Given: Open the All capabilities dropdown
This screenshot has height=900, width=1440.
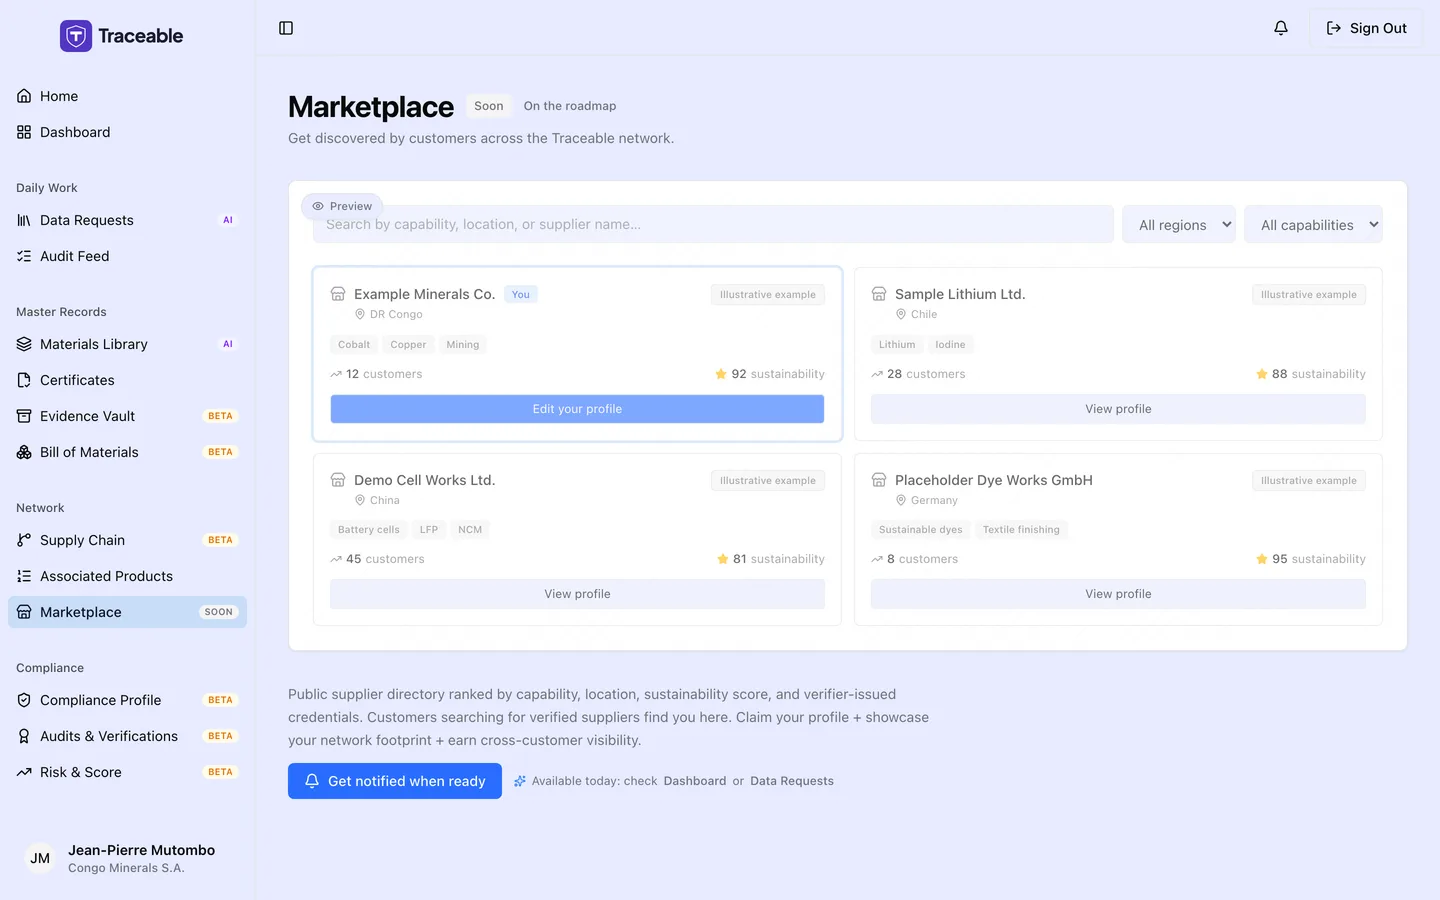Looking at the screenshot, I should point(1313,225).
